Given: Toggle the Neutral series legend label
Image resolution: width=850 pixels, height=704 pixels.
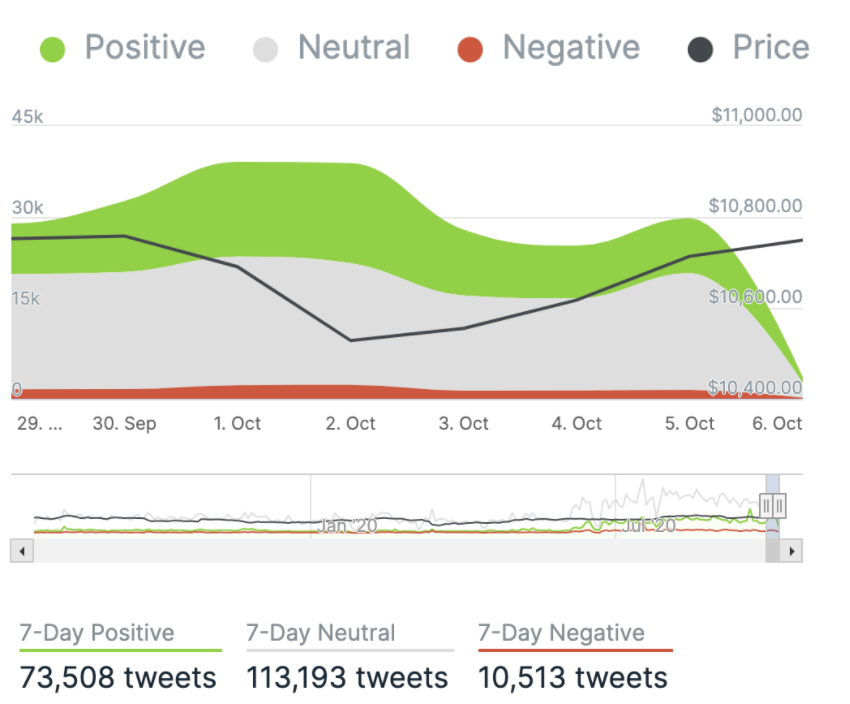Looking at the screenshot, I should [x=354, y=48].
